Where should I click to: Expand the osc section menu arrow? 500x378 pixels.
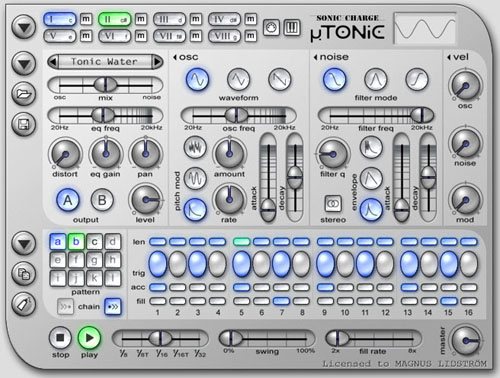pyautogui.click(x=175, y=57)
